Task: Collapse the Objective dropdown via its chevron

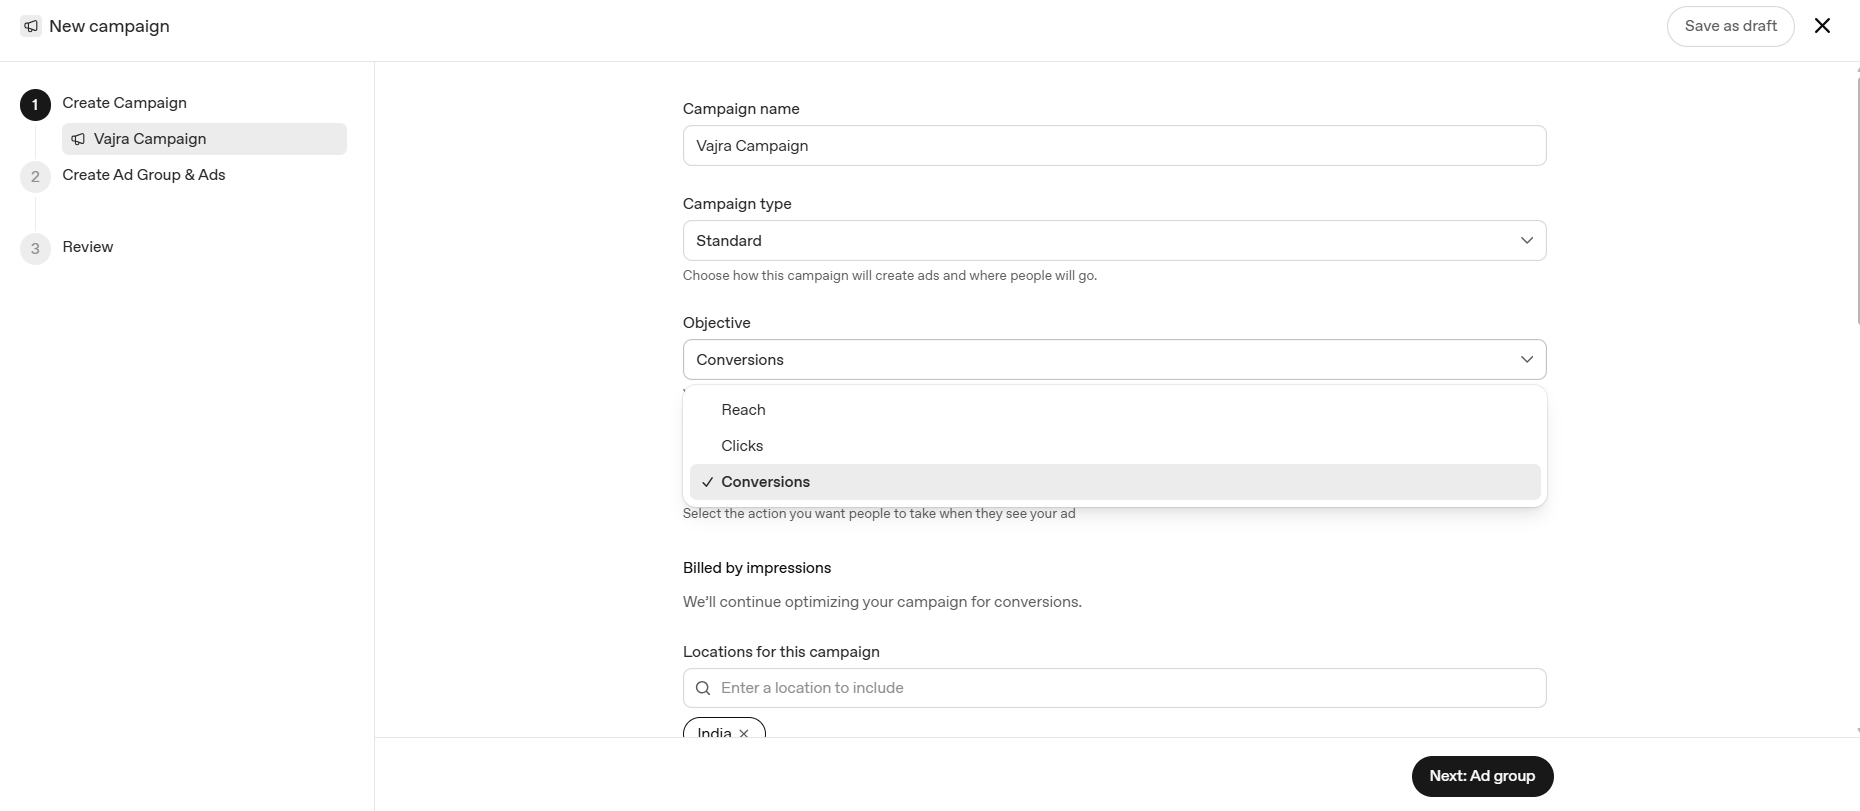Action: click(x=1526, y=360)
